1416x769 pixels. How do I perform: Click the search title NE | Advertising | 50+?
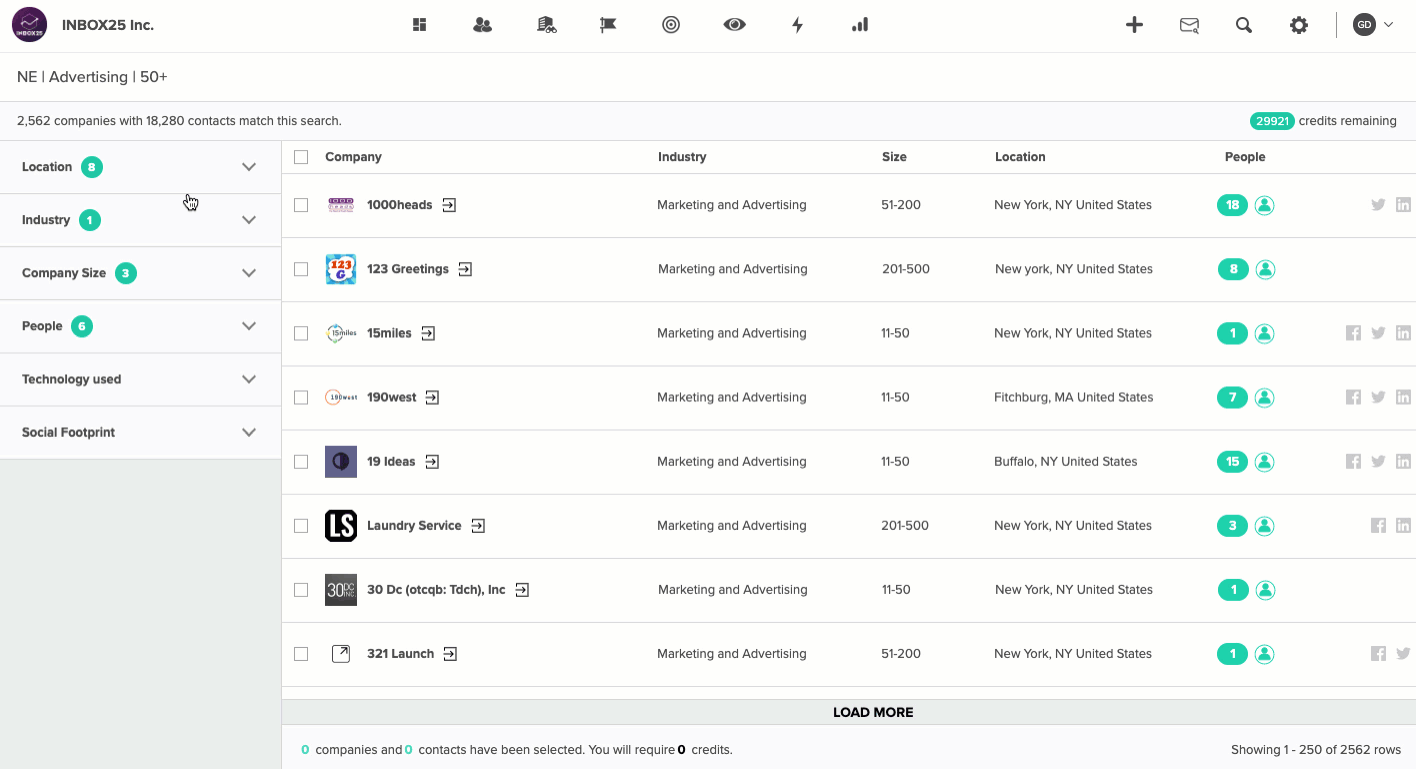92,77
